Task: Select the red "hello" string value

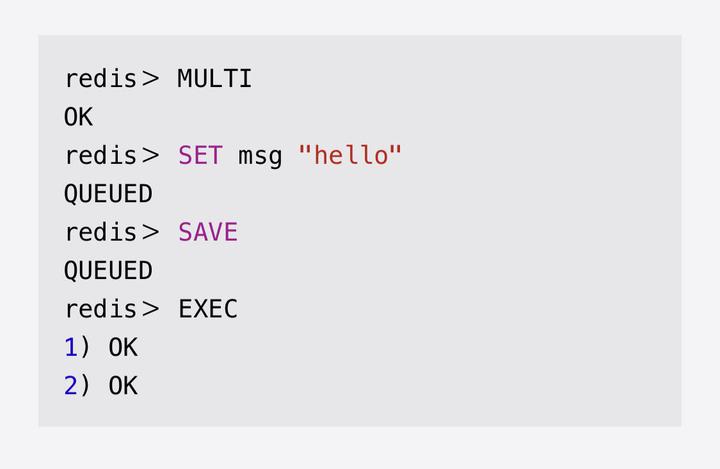Action: click(350, 156)
